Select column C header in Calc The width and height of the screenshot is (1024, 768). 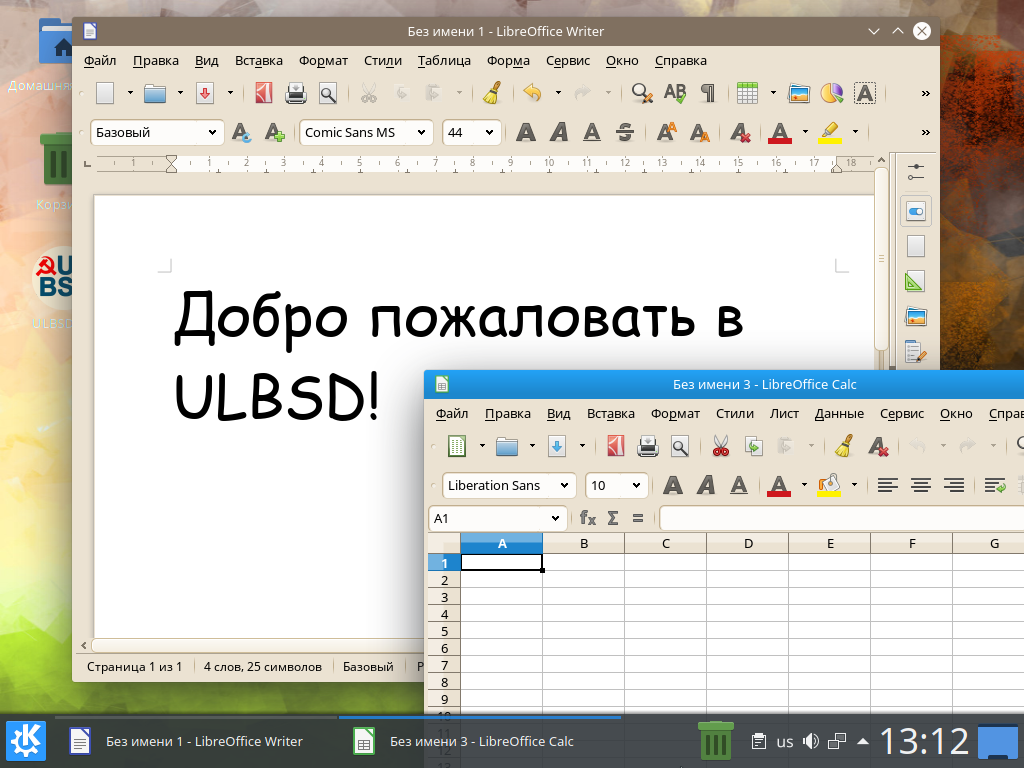(665, 543)
